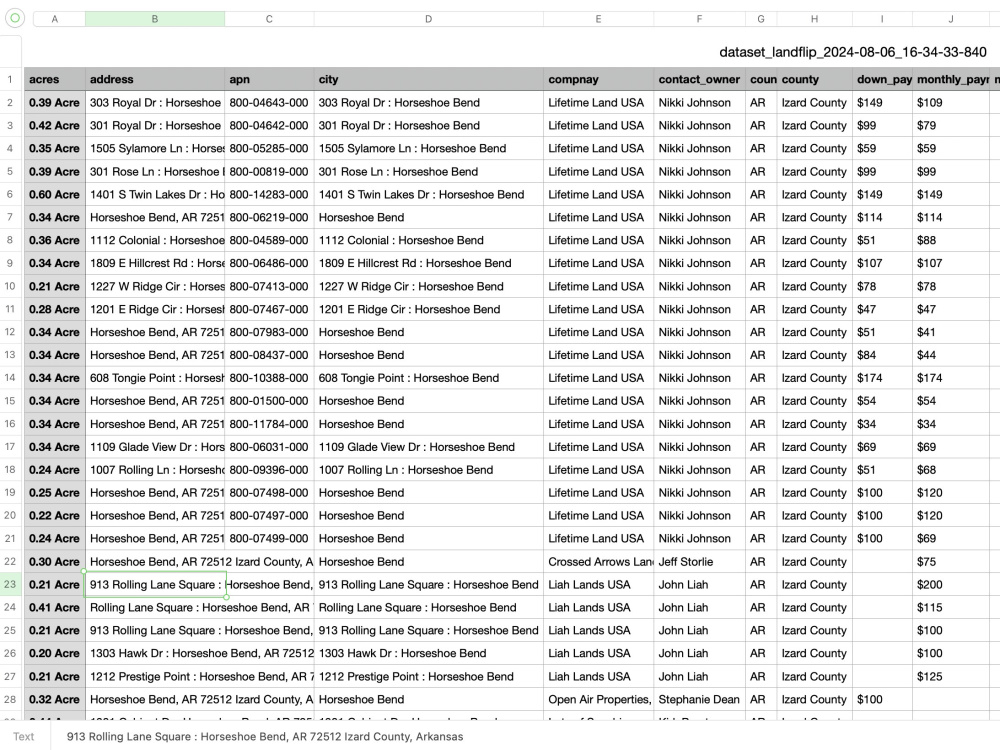The height and width of the screenshot is (750, 1000).
Task: Select row 28 header number
Action: coord(10,700)
